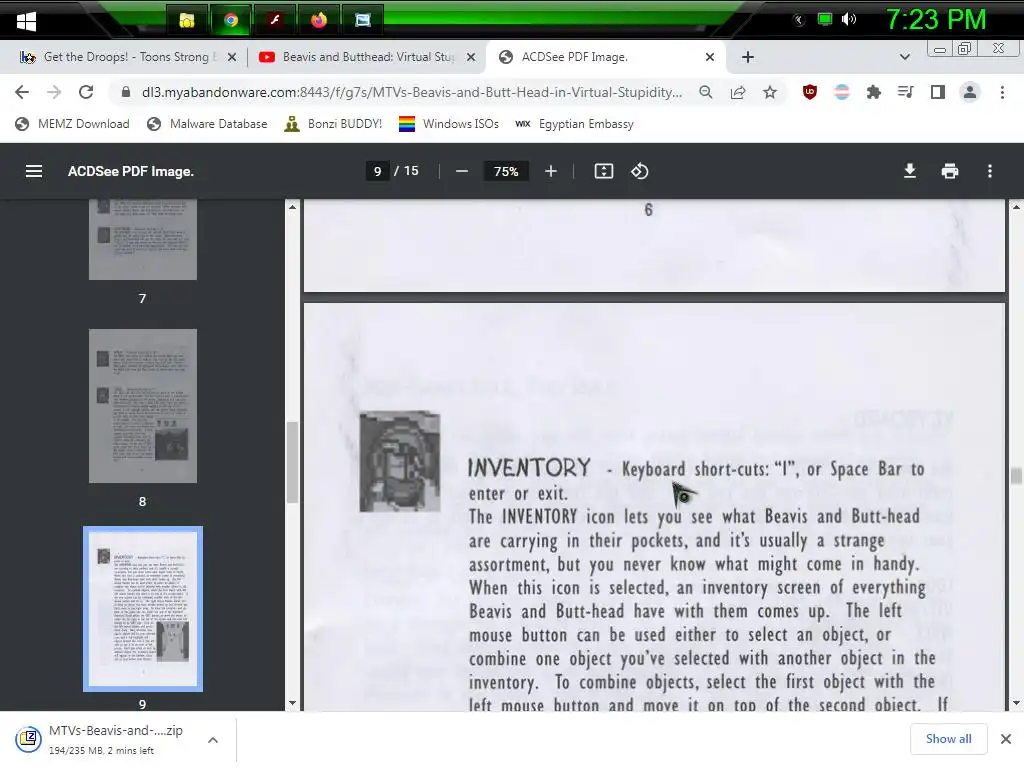Click the PDF page number field

coord(377,171)
